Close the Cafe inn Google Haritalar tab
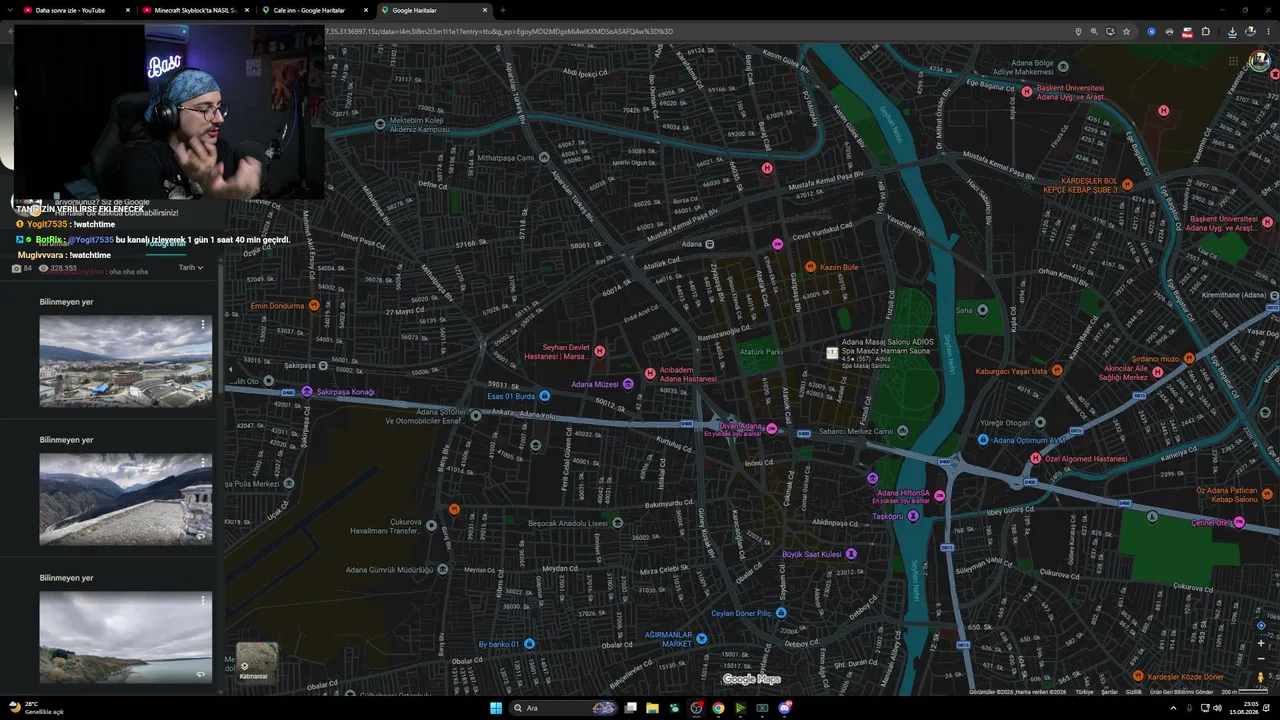Image resolution: width=1280 pixels, height=720 pixels. pos(365,10)
